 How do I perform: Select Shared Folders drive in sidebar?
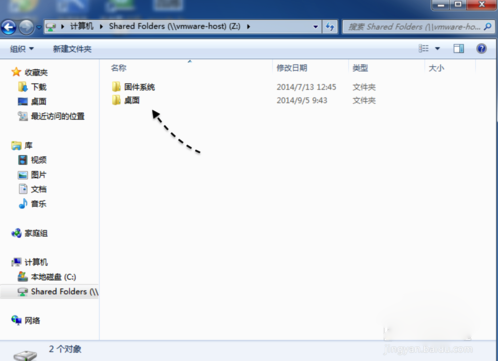point(65,292)
